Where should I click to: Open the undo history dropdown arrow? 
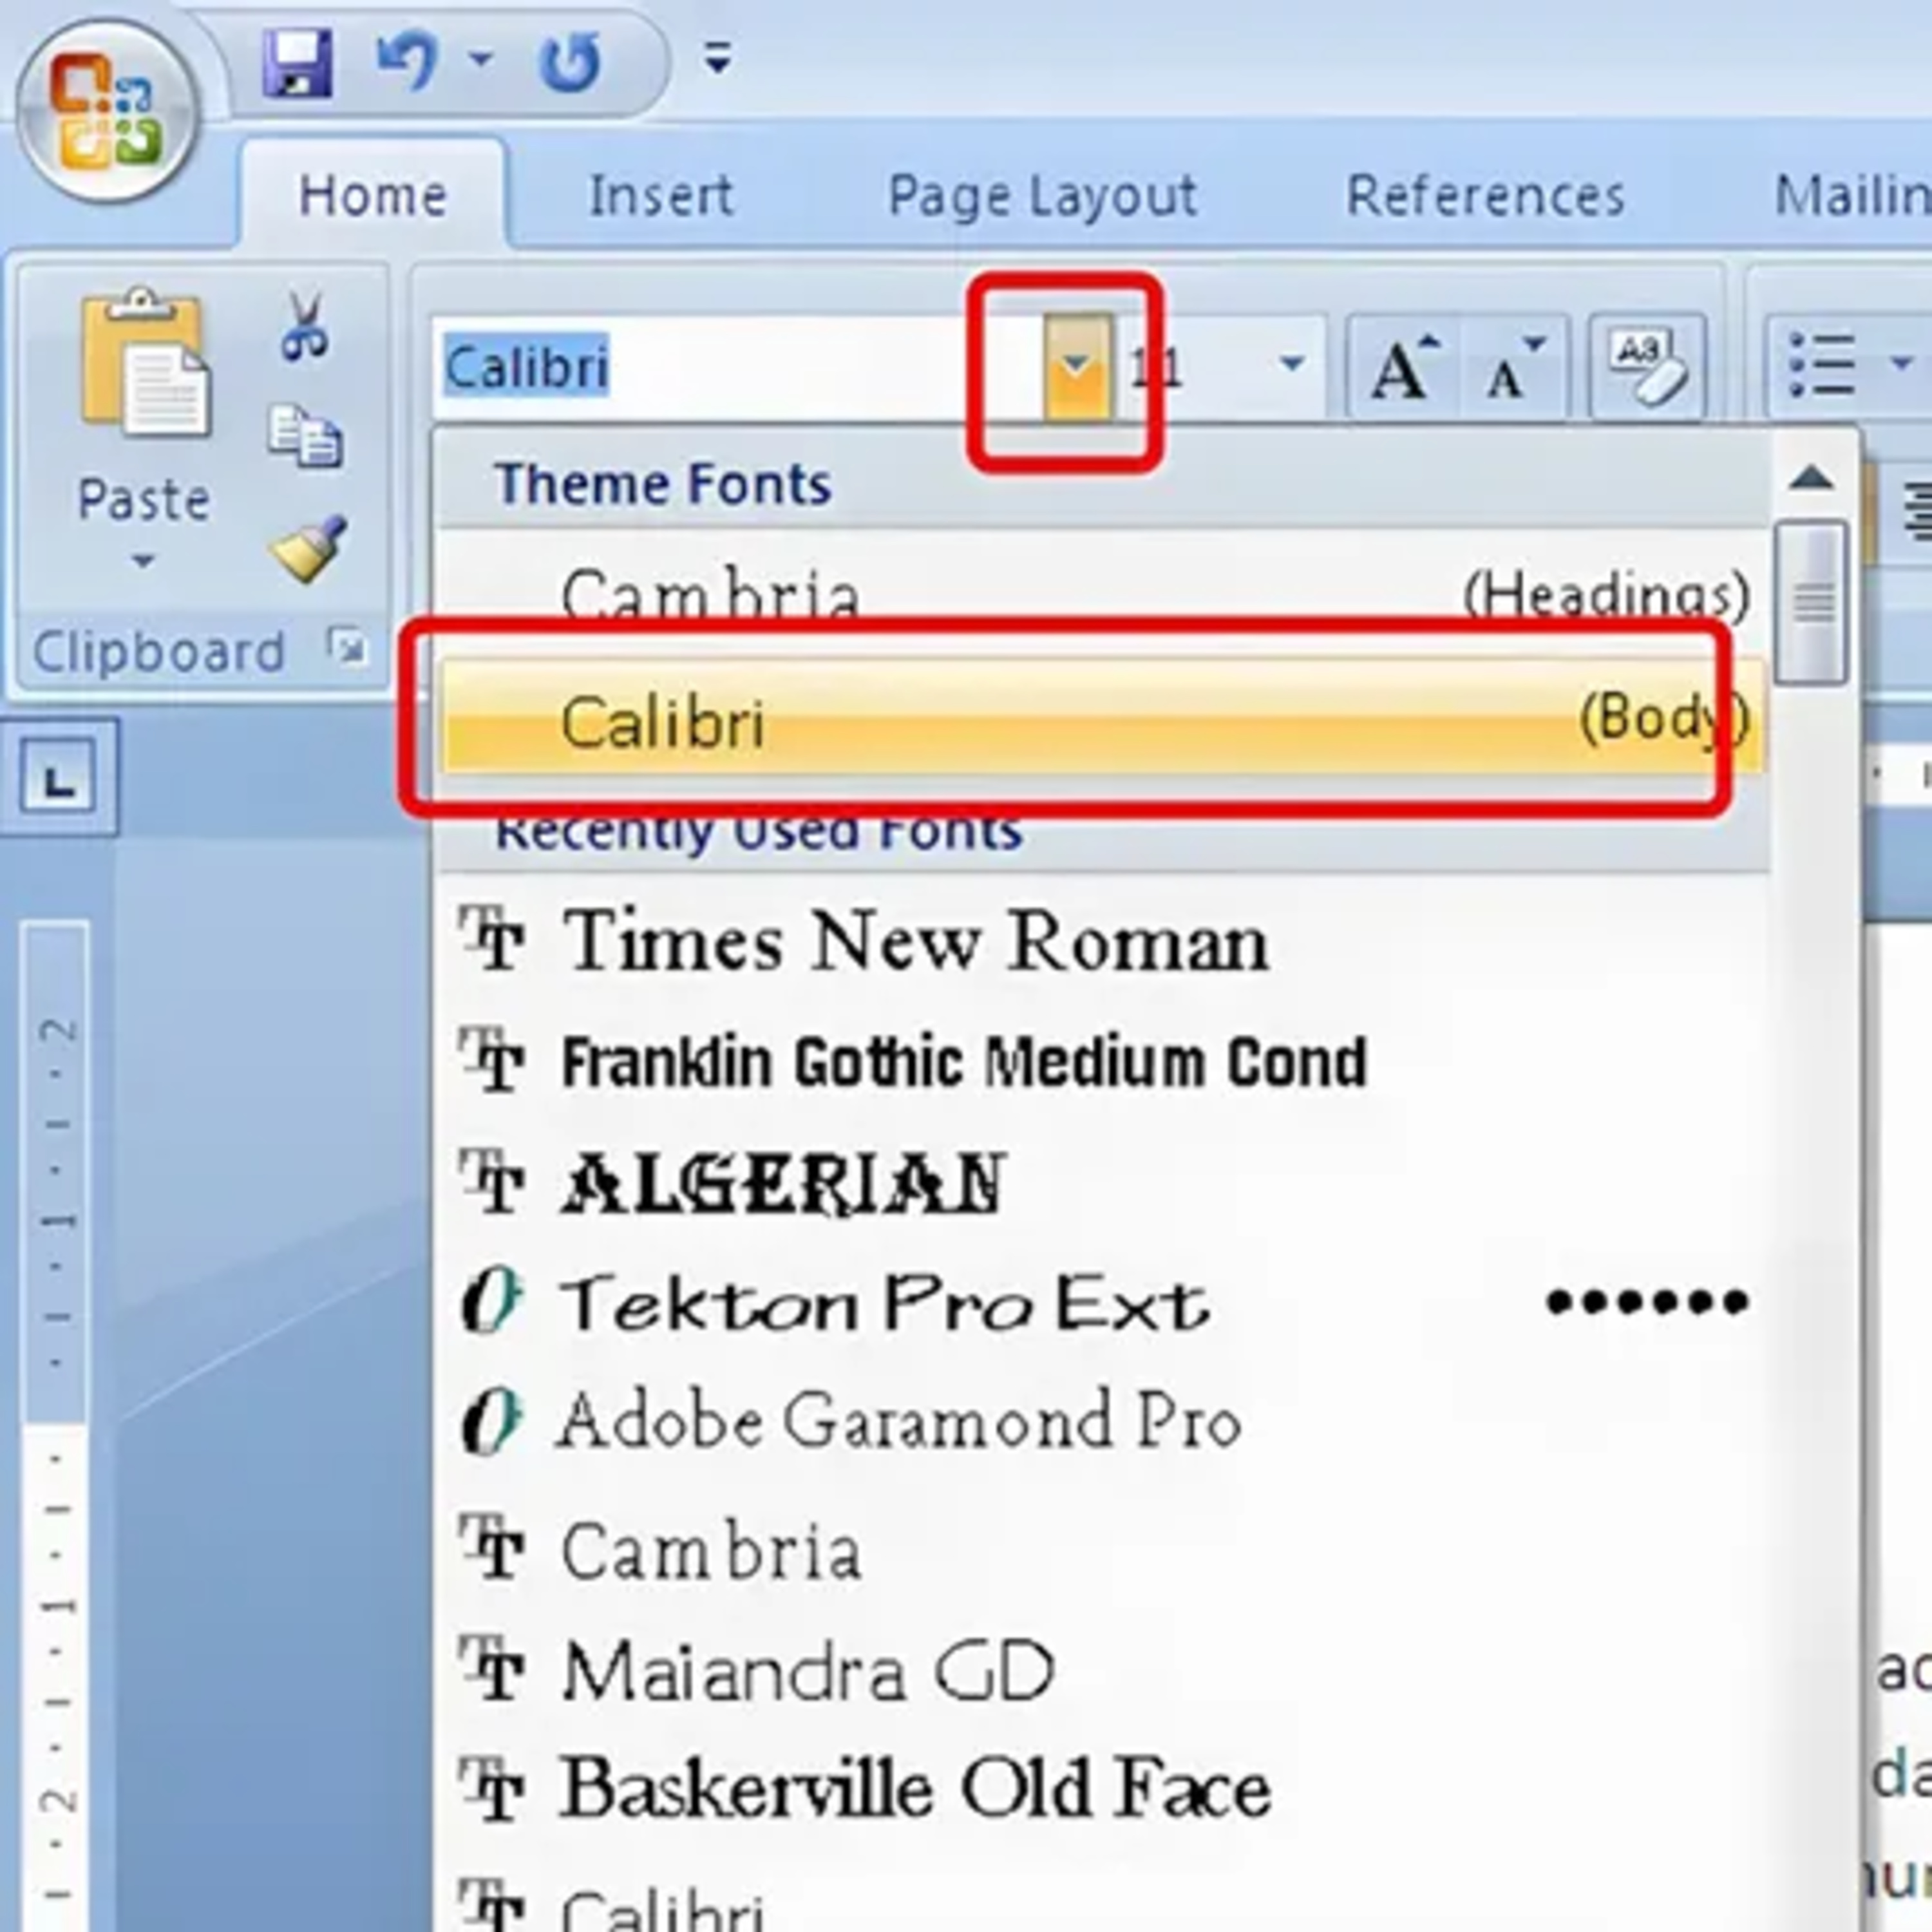[x=481, y=59]
